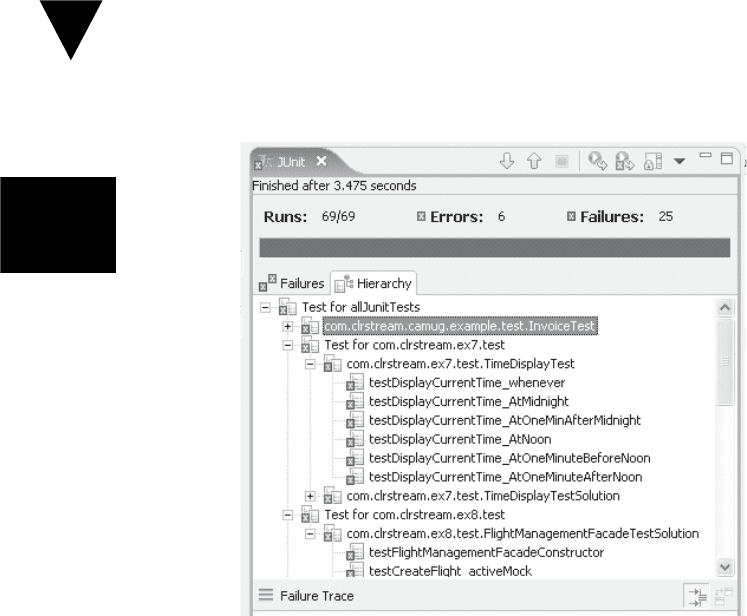Maximize the JUnit view
The image size is (747, 616).
click(x=727, y=158)
